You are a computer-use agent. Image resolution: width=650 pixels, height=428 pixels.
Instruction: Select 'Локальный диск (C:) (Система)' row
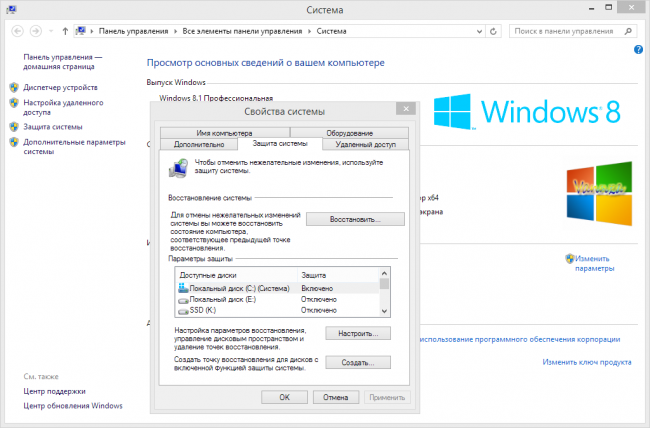click(277, 288)
